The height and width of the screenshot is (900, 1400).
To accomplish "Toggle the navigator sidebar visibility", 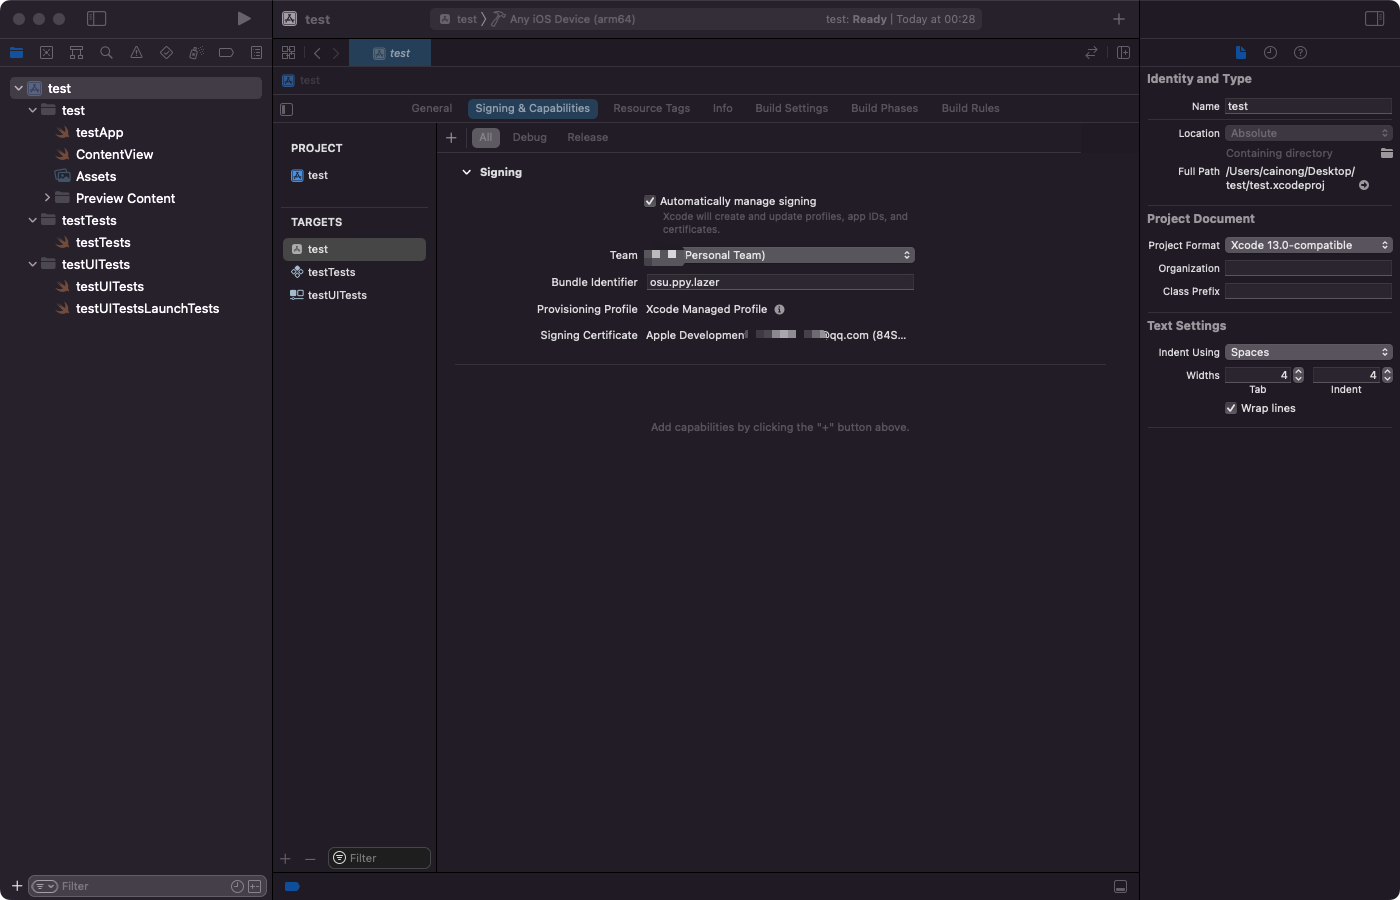I will point(97,19).
